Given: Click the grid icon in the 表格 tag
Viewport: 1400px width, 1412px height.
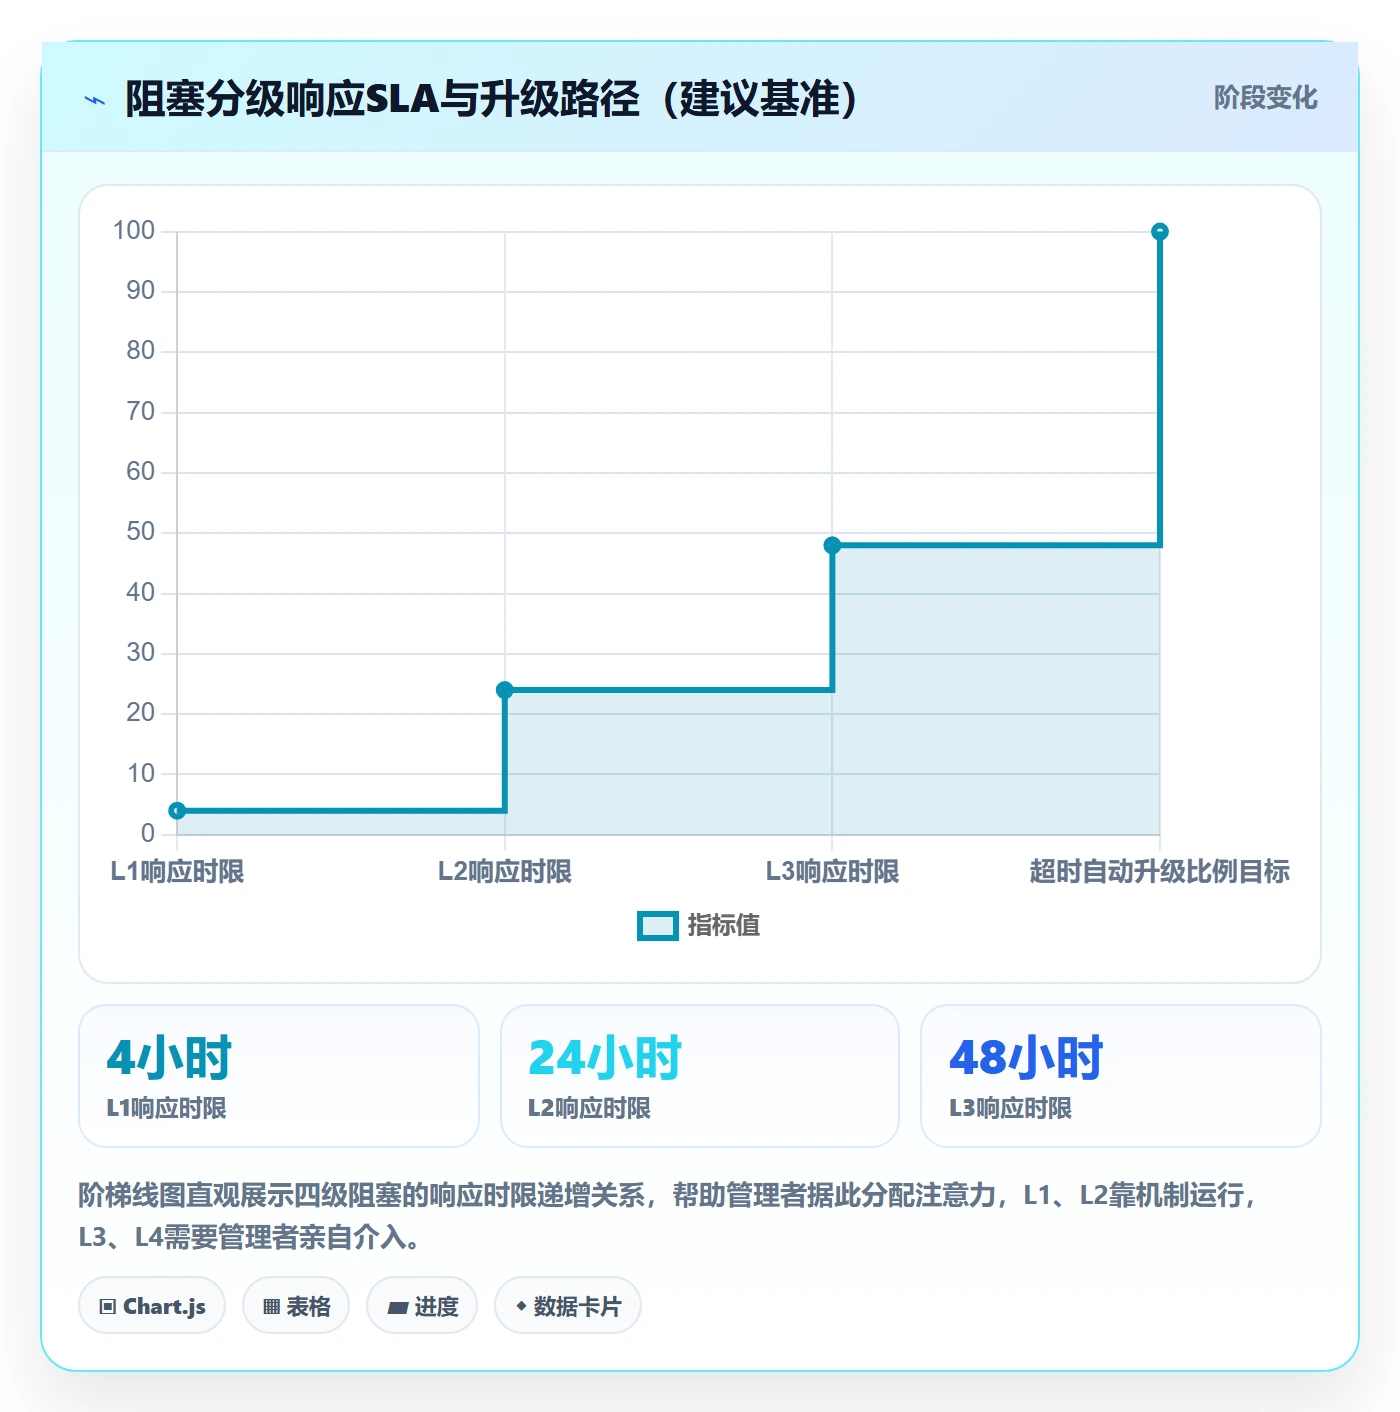Looking at the screenshot, I should tap(272, 1307).
